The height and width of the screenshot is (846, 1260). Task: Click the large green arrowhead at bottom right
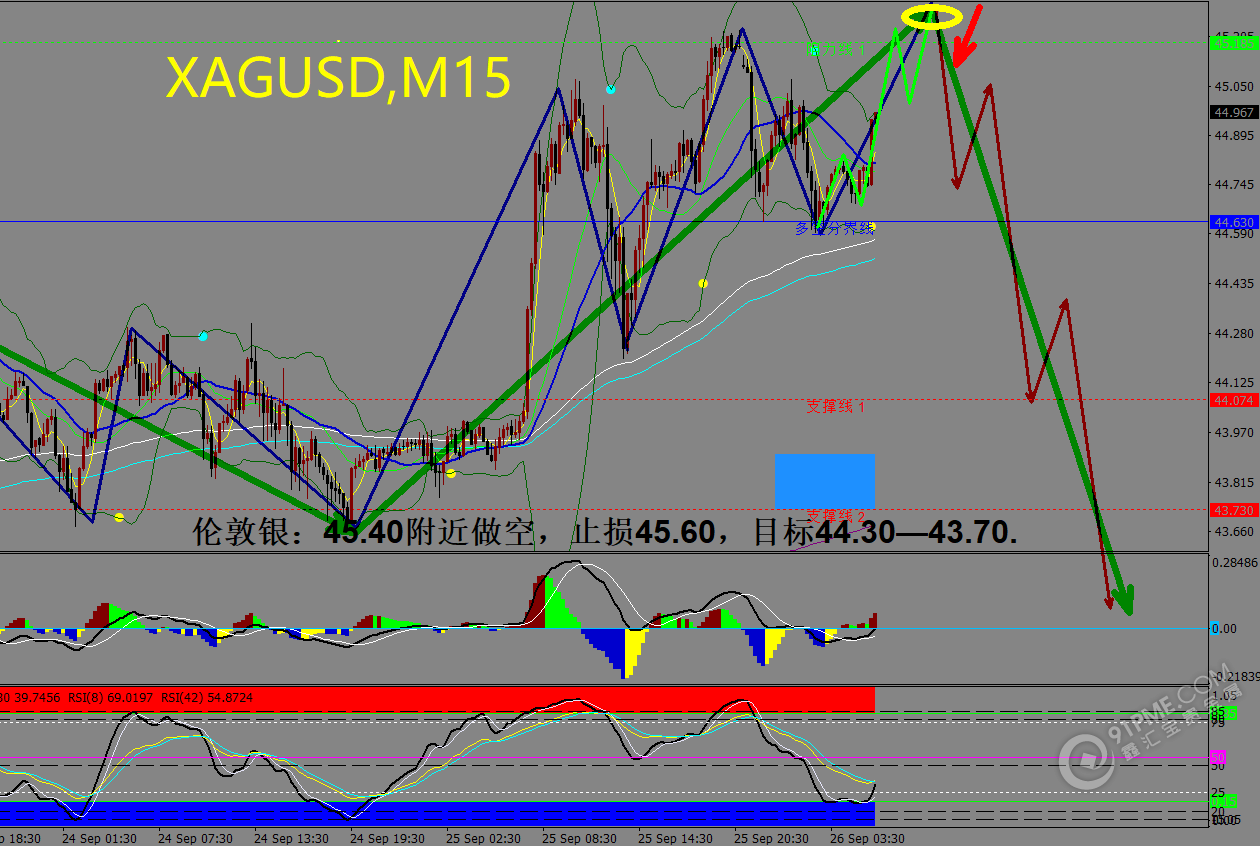1123,599
